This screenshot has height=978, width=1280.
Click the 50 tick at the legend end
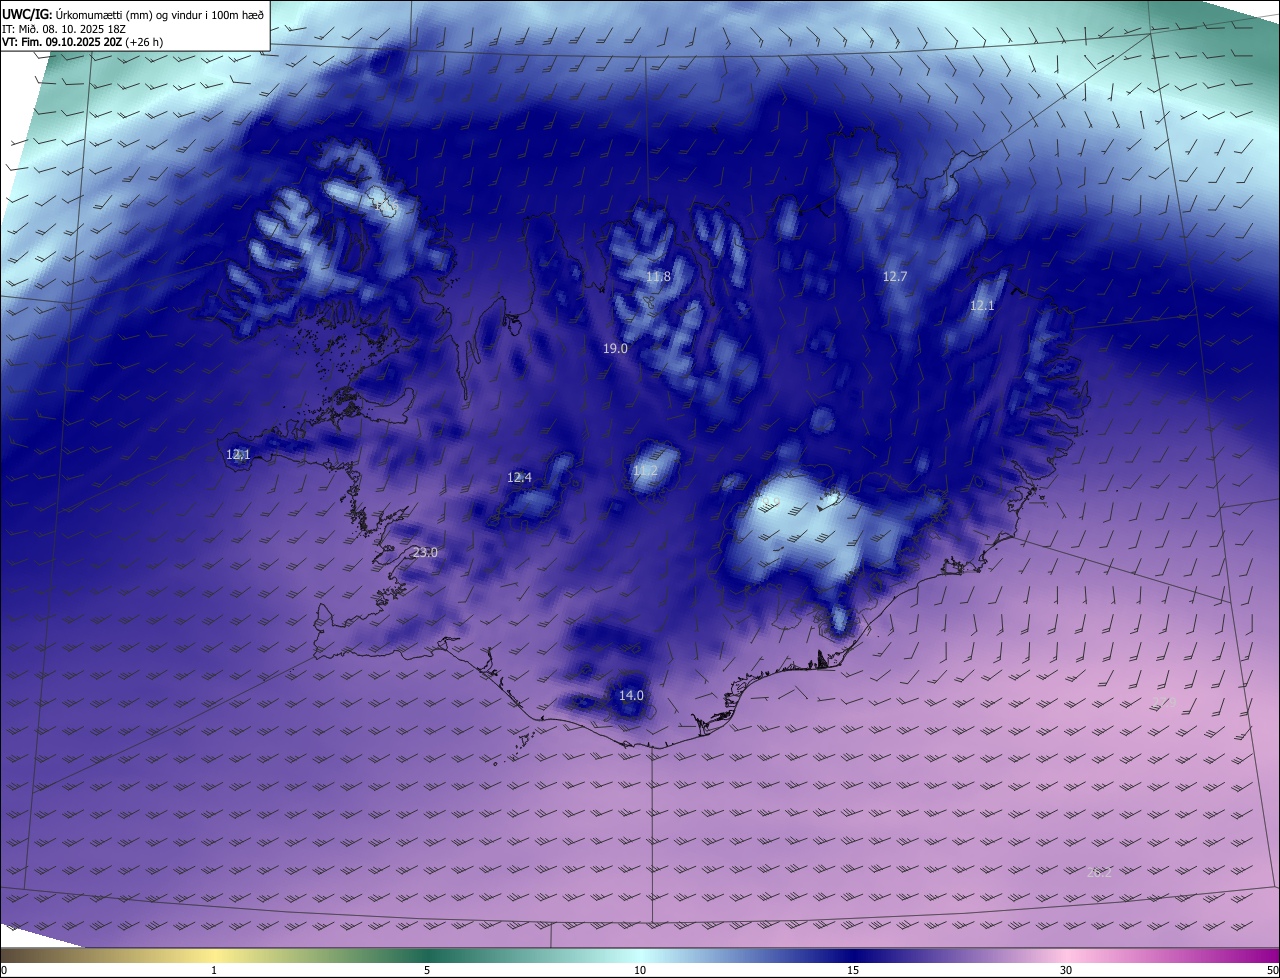point(1272,970)
